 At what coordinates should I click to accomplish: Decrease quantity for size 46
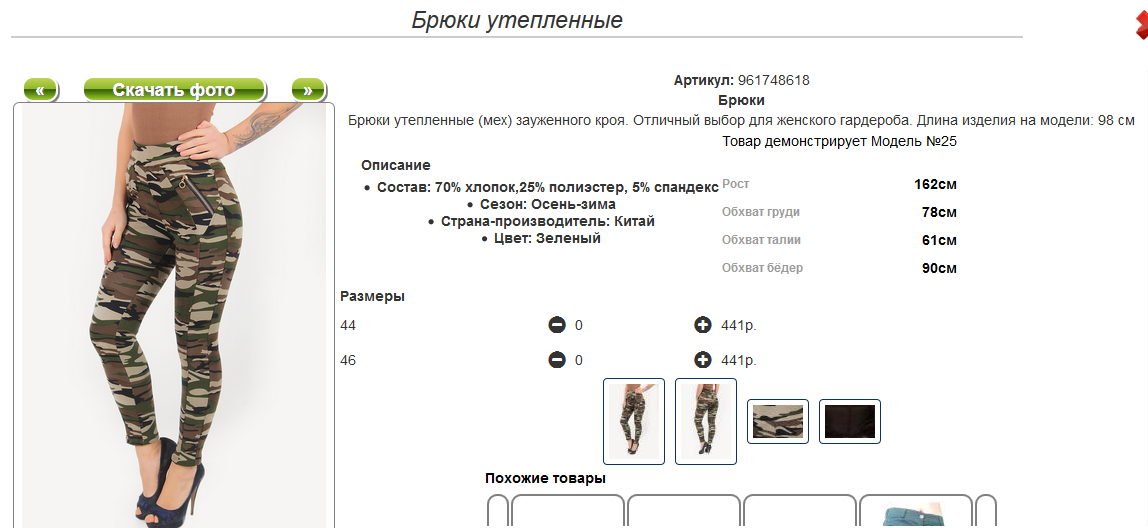point(557,360)
